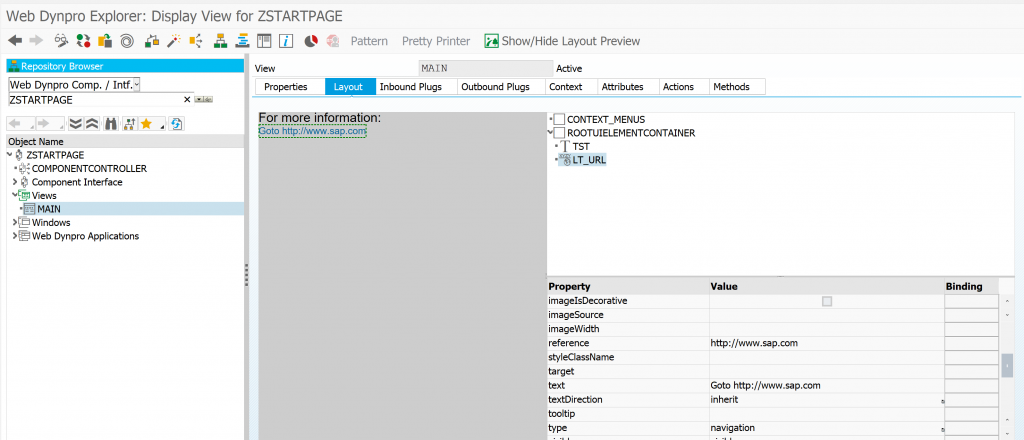Select the Layout tab
The height and width of the screenshot is (440, 1024).
click(348, 87)
